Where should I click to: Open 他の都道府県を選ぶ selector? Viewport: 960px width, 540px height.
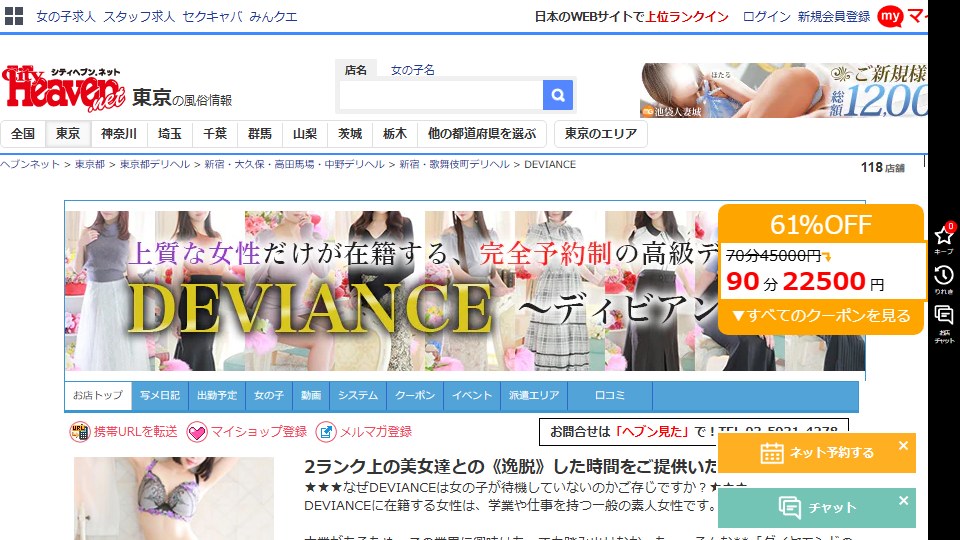(482, 133)
